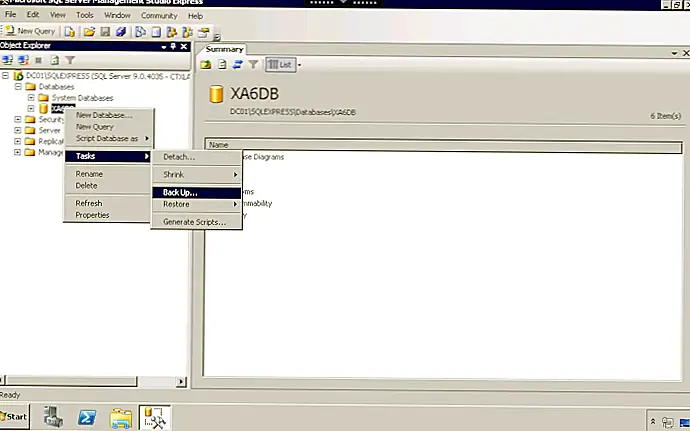Click Up folder icon in Summary toolbar
The height and width of the screenshot is (431, 690).
206,65
